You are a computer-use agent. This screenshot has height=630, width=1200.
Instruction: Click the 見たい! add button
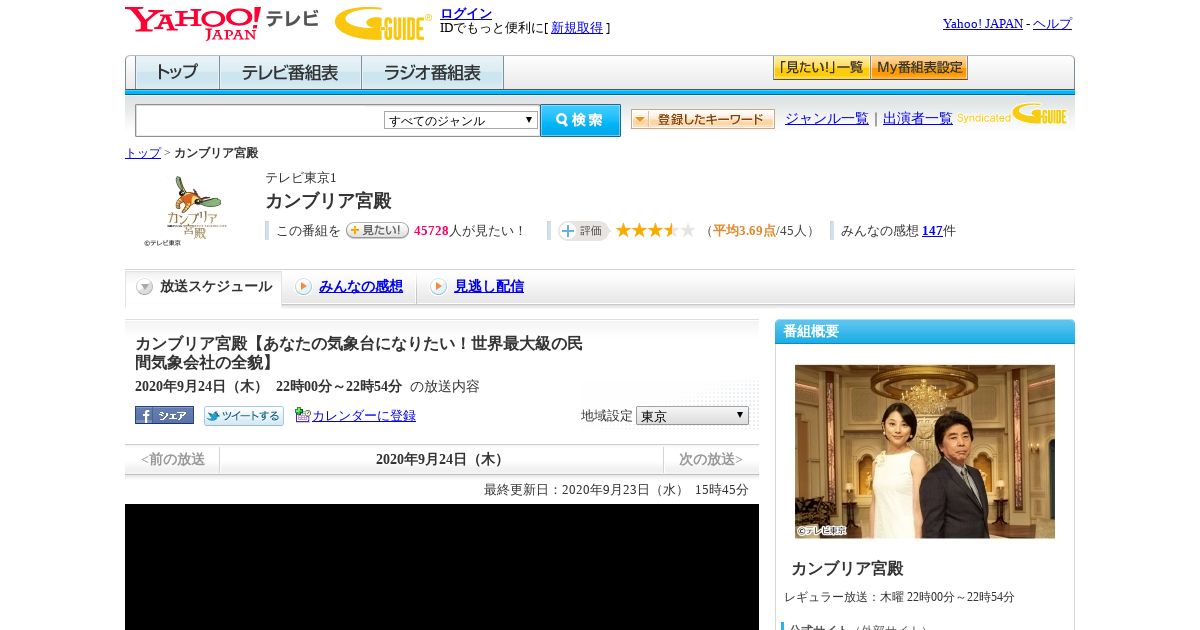(x=378, y=230)
